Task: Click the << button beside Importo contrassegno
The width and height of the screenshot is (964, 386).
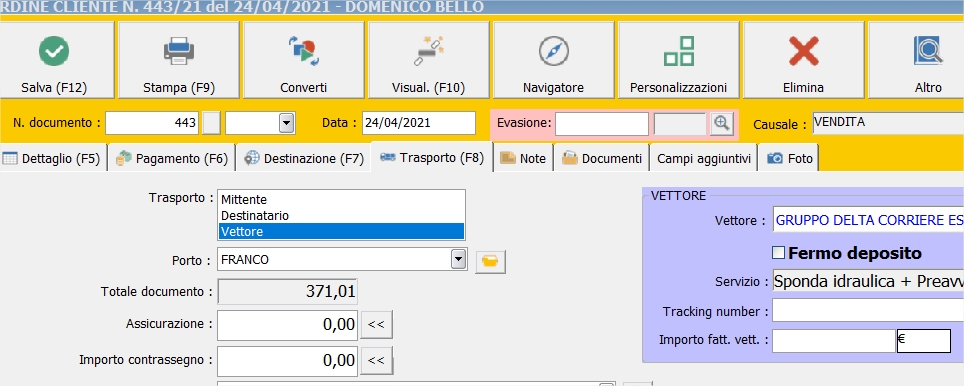Action: 376,360
